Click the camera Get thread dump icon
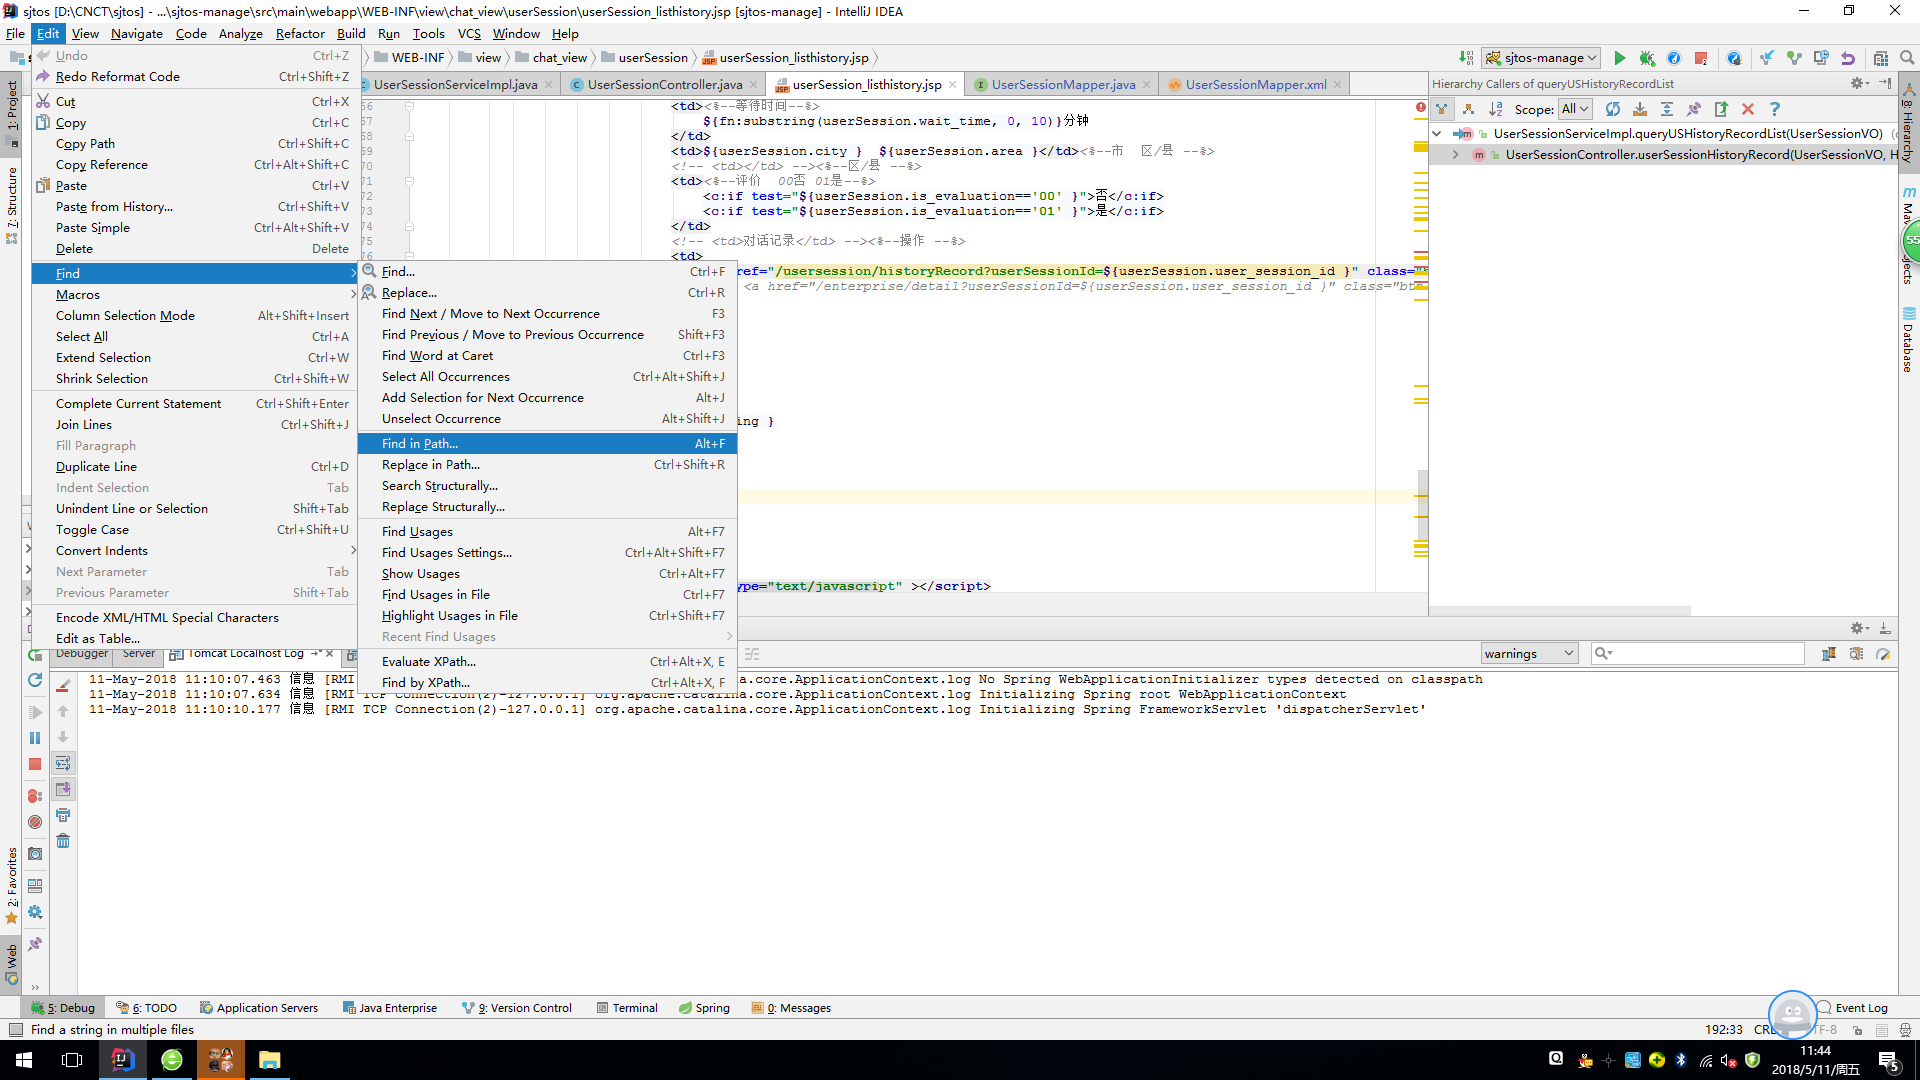Screen dimensions: 1920x1080 pyautogui.click(x=35, y=854)
